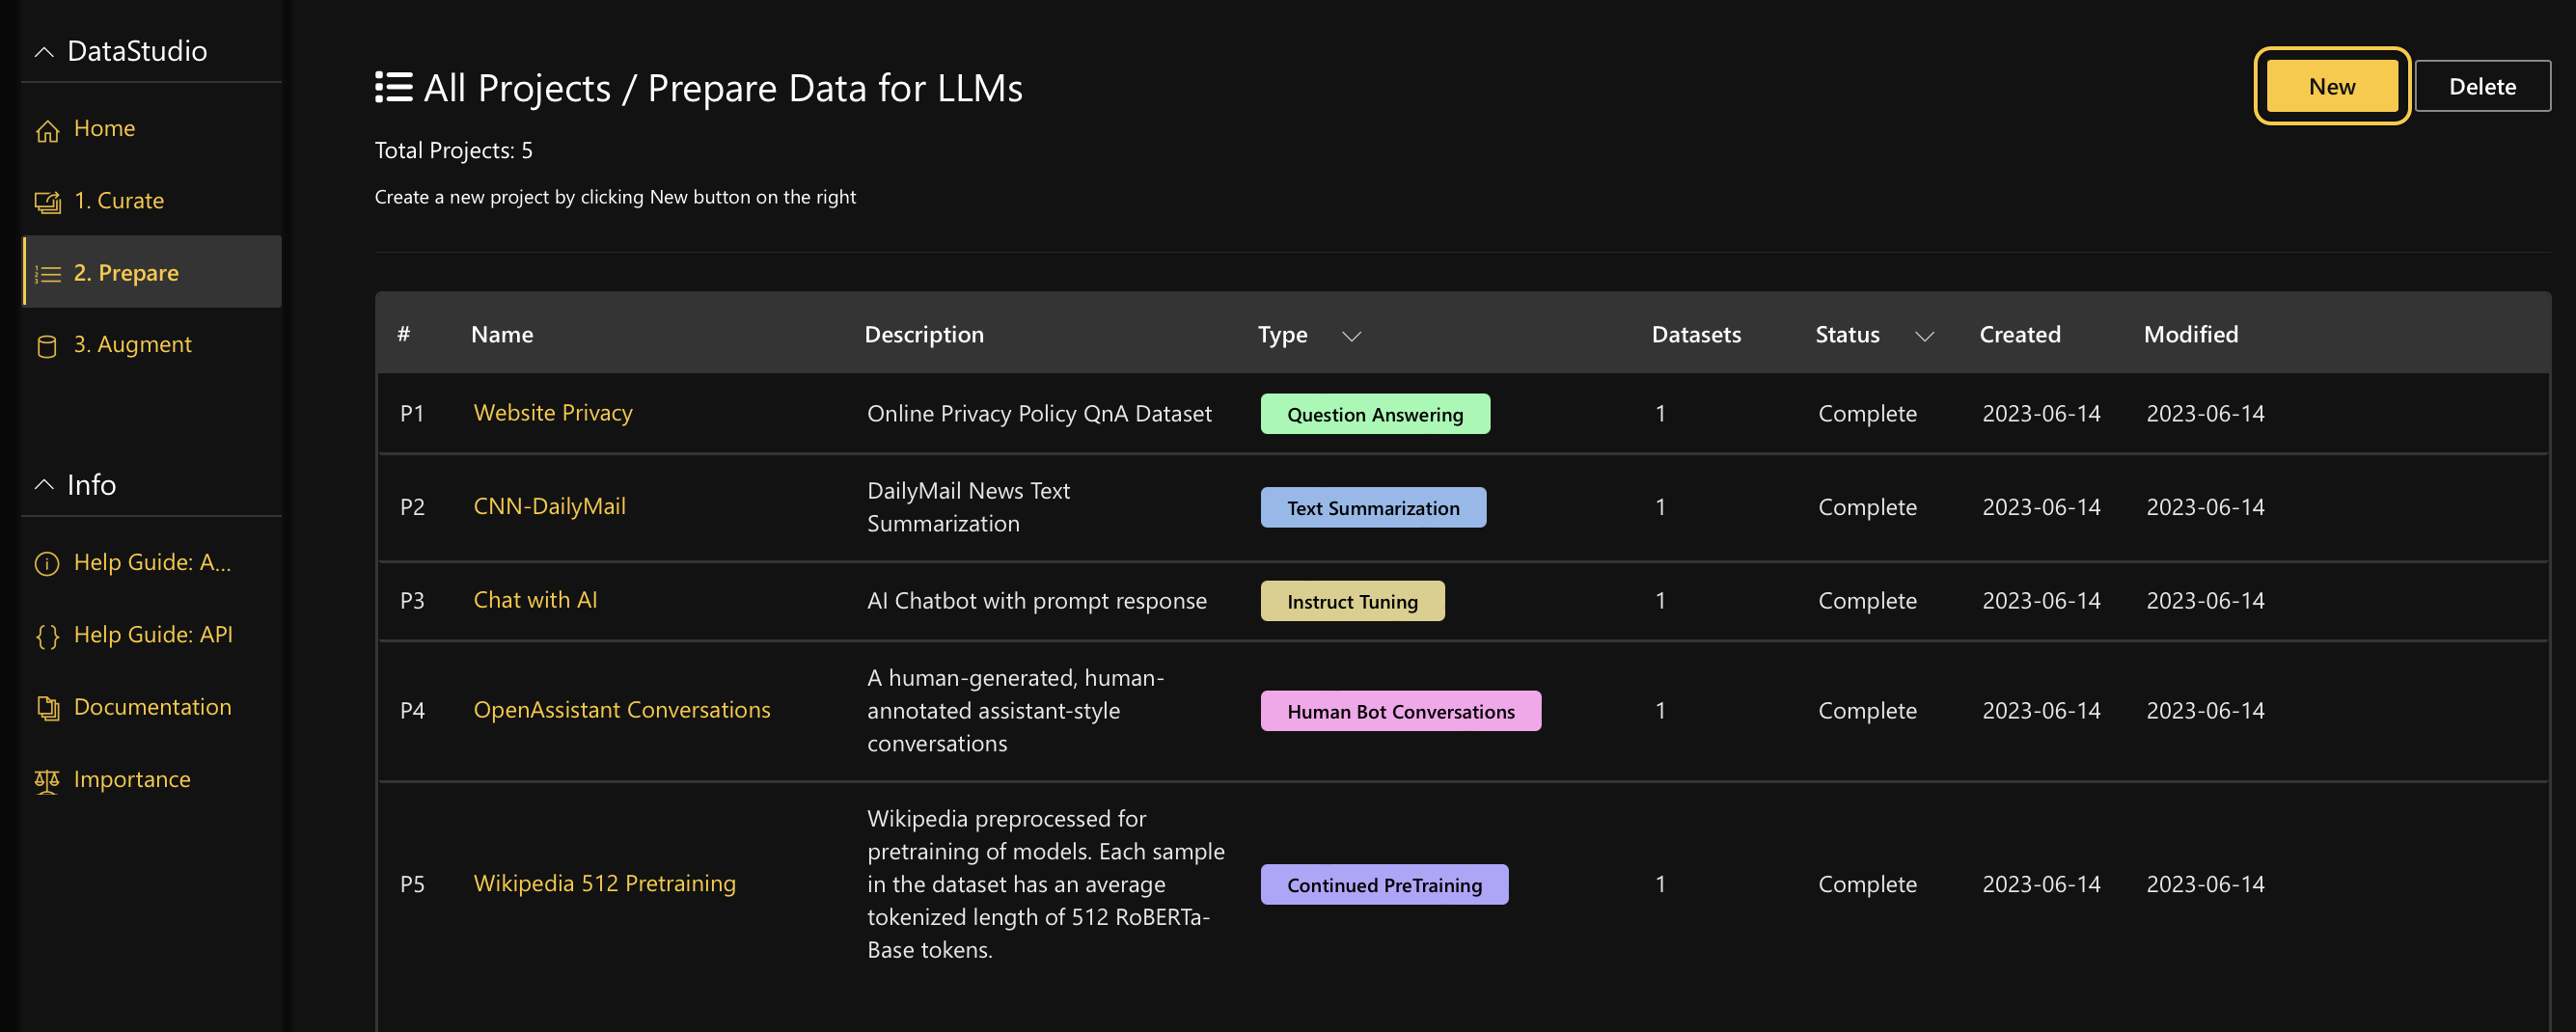2576x1032 pixels.
Task: Click the Documentation pages icon
Action: pyautogui.click(x=47, y=708)
